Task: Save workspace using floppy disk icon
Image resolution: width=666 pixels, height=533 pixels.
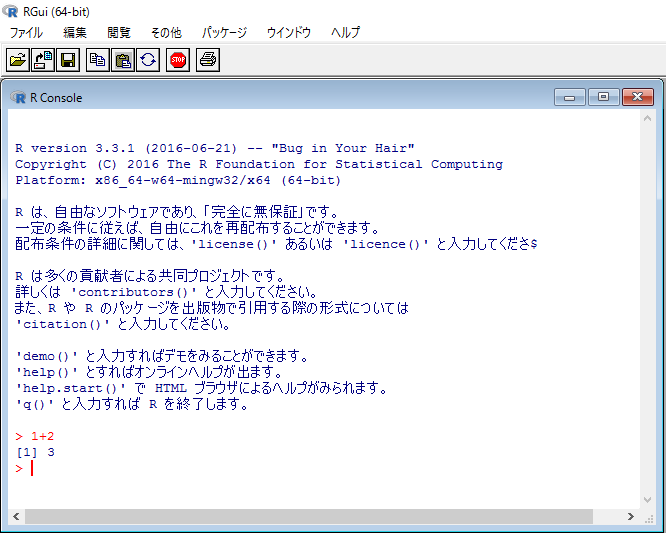Action: click(68, 60)
